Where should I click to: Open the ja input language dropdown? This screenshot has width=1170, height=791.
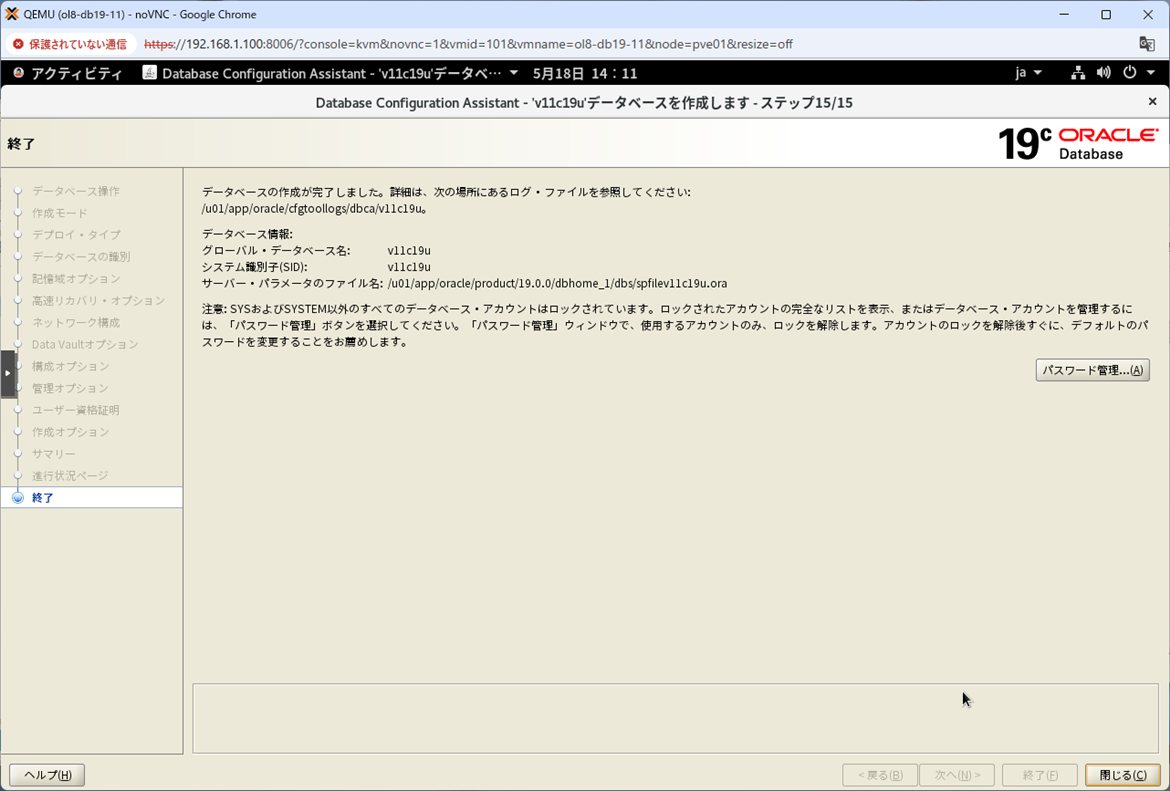1029,73
